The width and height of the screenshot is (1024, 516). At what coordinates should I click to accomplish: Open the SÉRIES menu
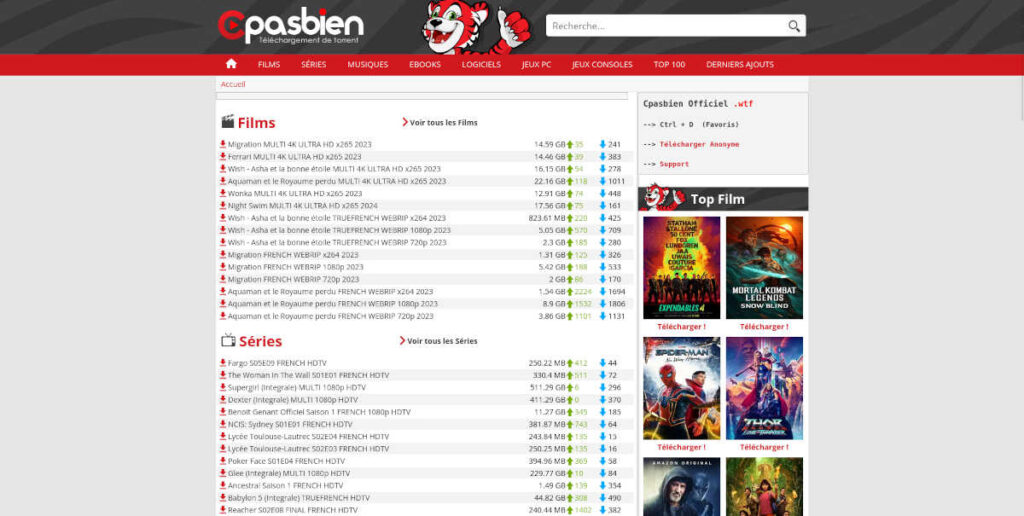tap(313, 65)
